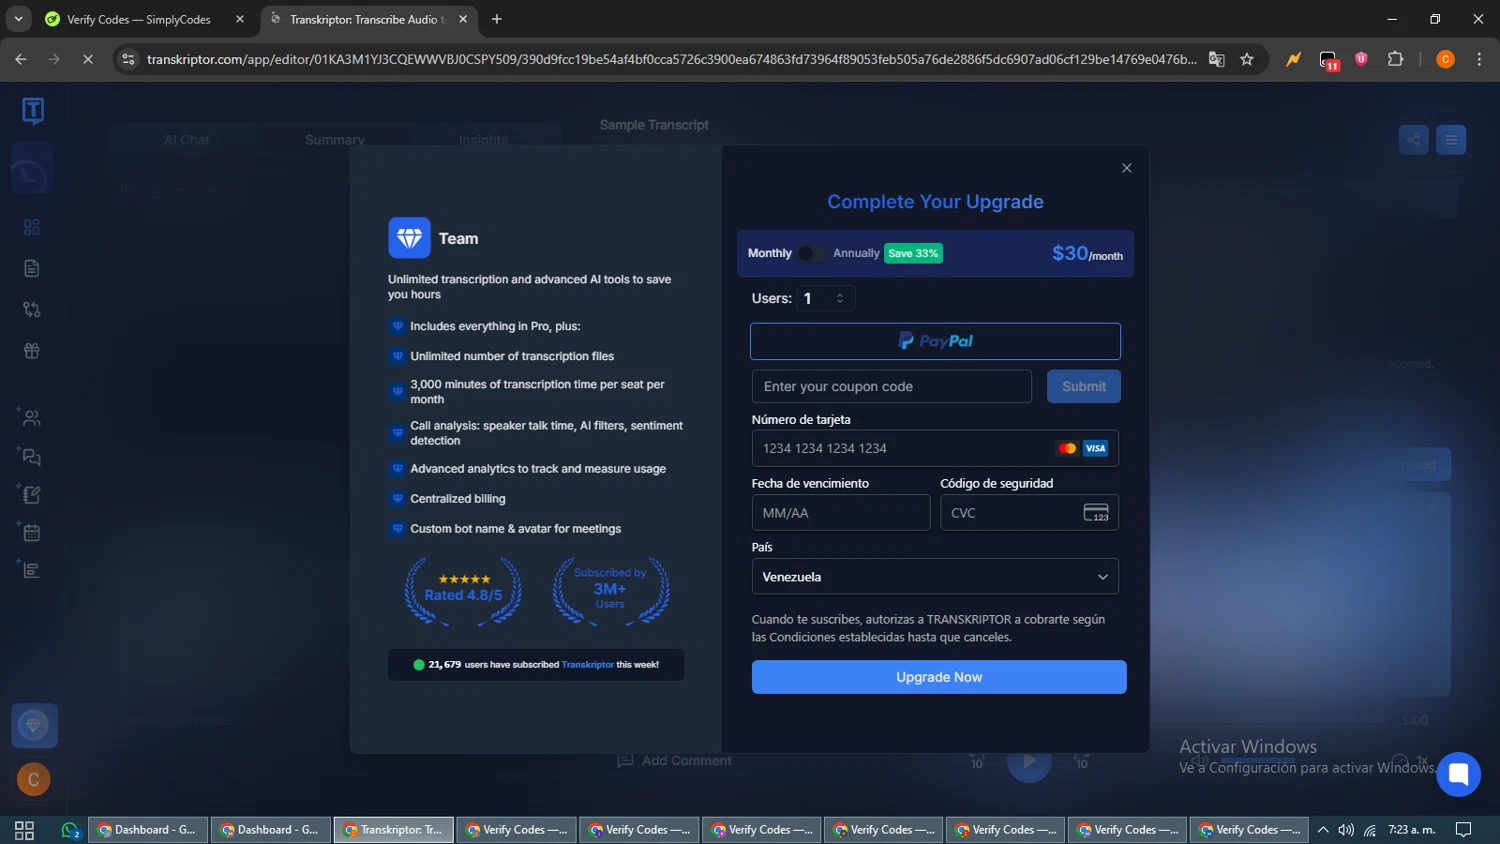Open the gift icon in sidebar
Viewport: 1500px width, 844px height.
pos(32,351)
